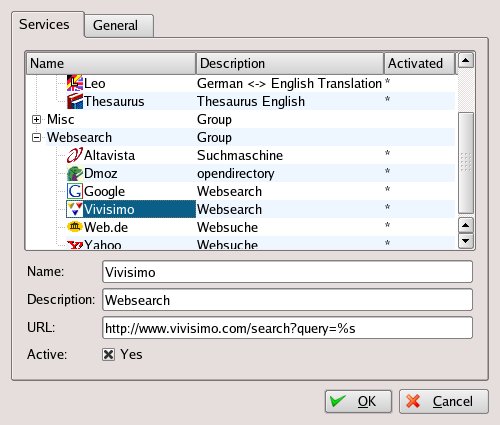Select the Google entry
Viewport: 500px width, 425px height.
tap(104, 191)
